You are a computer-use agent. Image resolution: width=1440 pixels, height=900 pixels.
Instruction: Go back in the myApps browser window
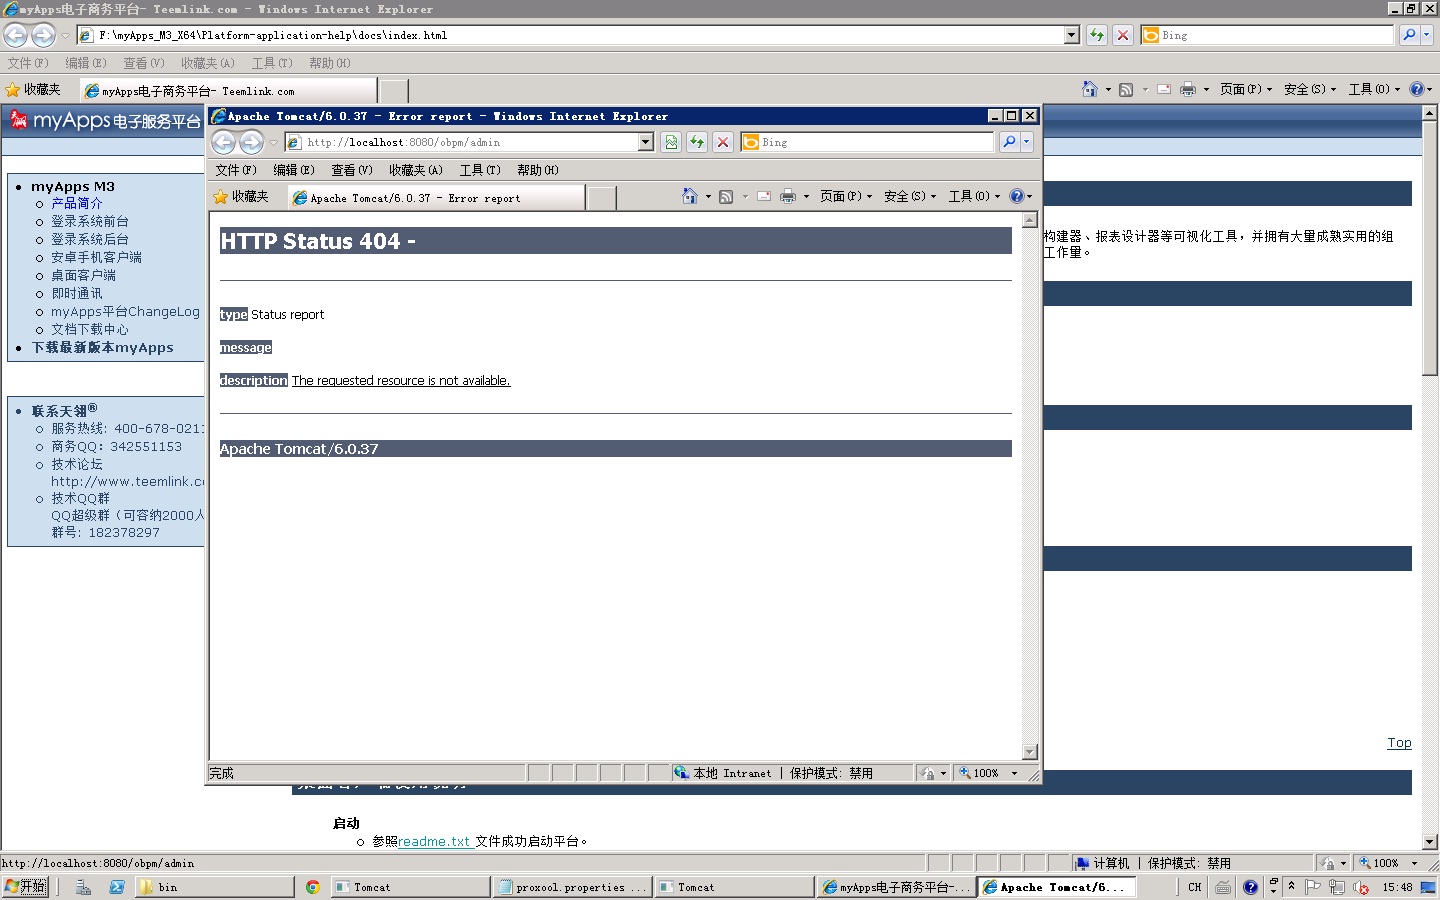16,35
